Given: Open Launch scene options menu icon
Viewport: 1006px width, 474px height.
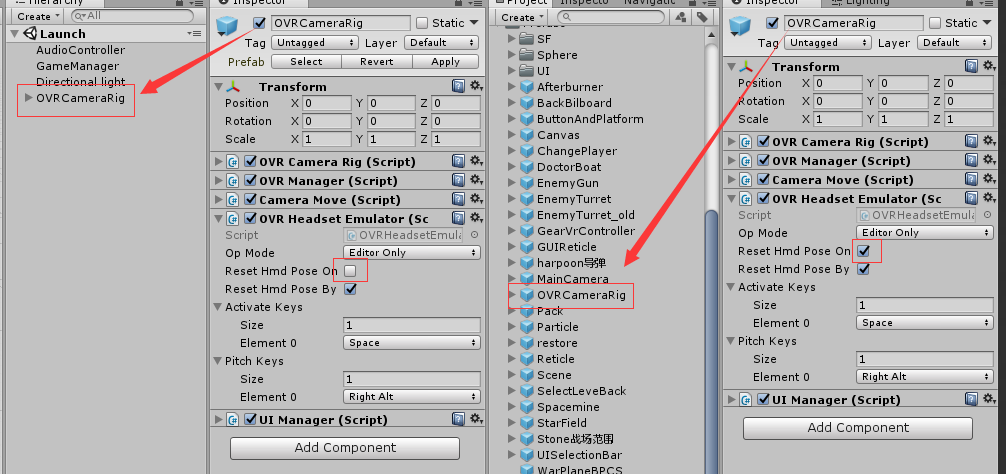Looking at the screenshot, I should pyautogui.click(x=194, y=33).
